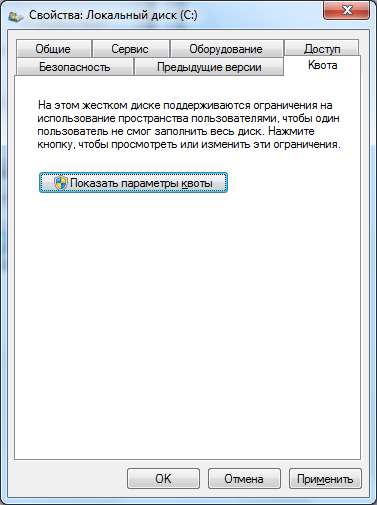
Task: Click the title 'Свойства: Локальный диск (C:)'
Action: coord(113,15)
